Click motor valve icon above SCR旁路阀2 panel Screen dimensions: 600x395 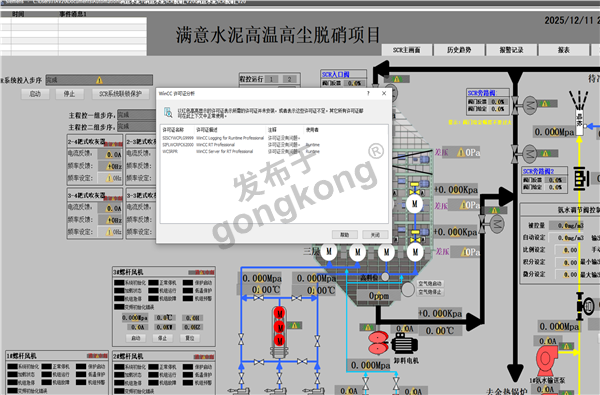pos(525,154)
